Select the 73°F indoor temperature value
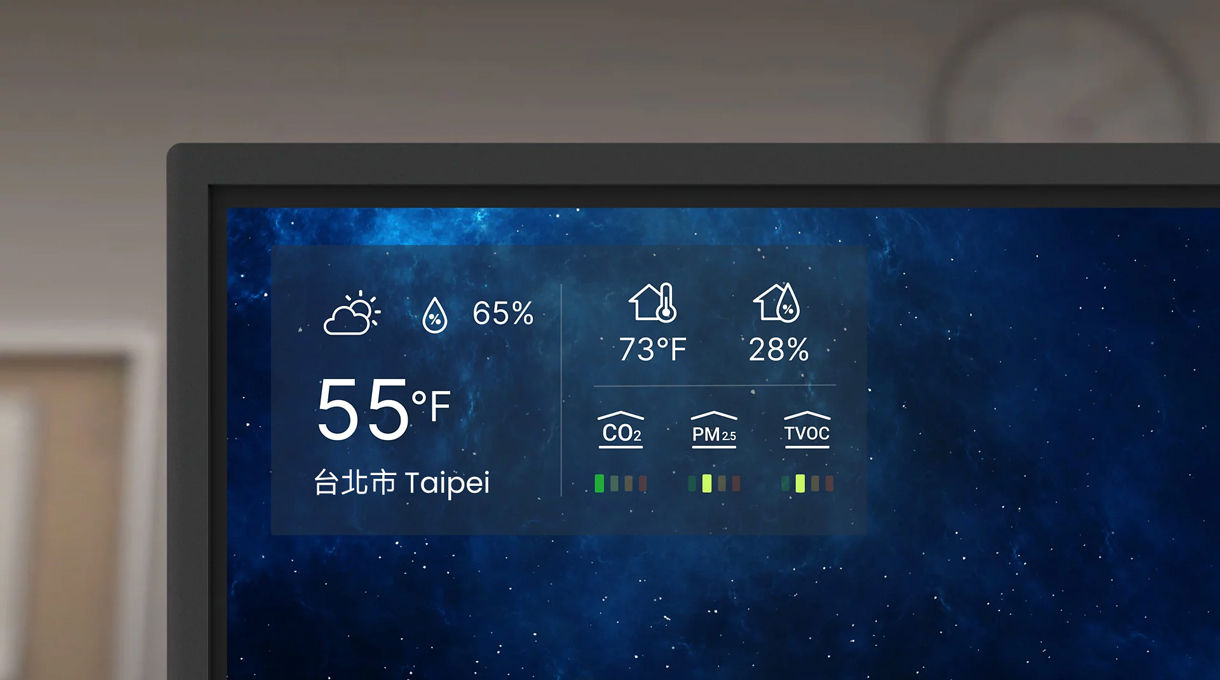Viewport: 1220px width, 680px height. click(653, 350)
